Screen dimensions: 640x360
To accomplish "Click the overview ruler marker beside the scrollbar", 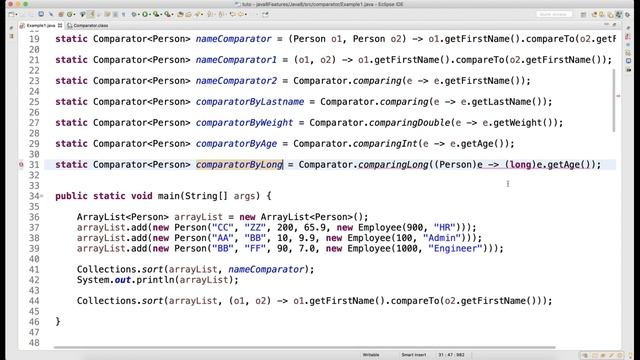I will click(618, 96).
